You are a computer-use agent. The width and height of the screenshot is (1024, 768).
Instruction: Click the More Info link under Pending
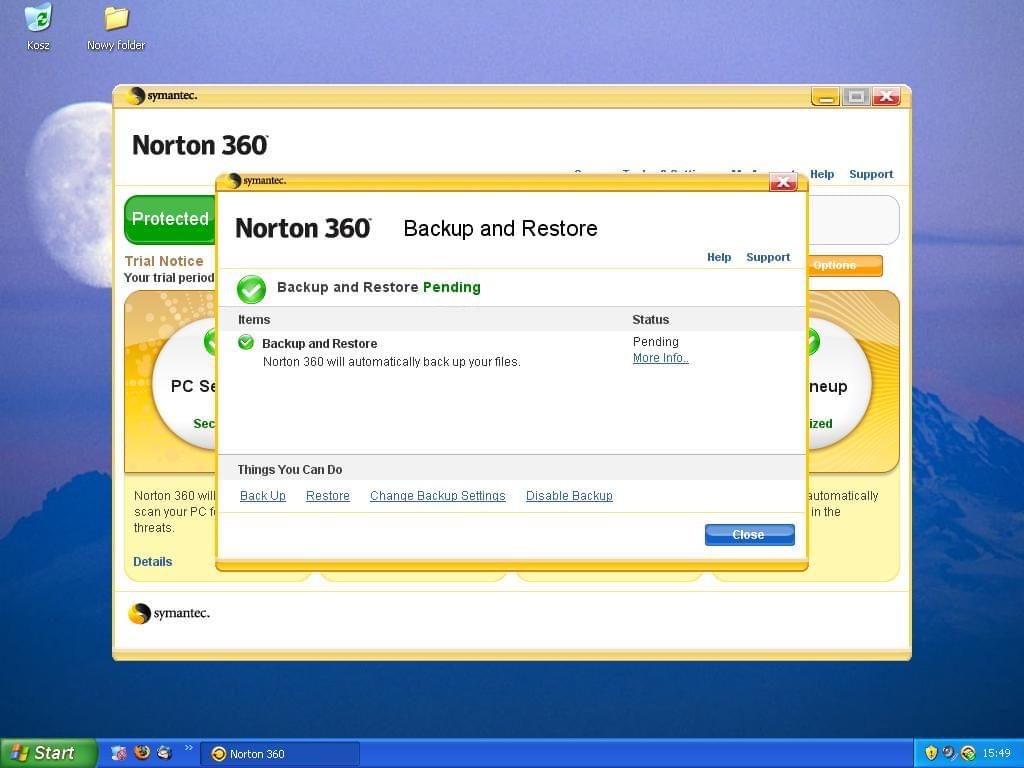[660, 358]
